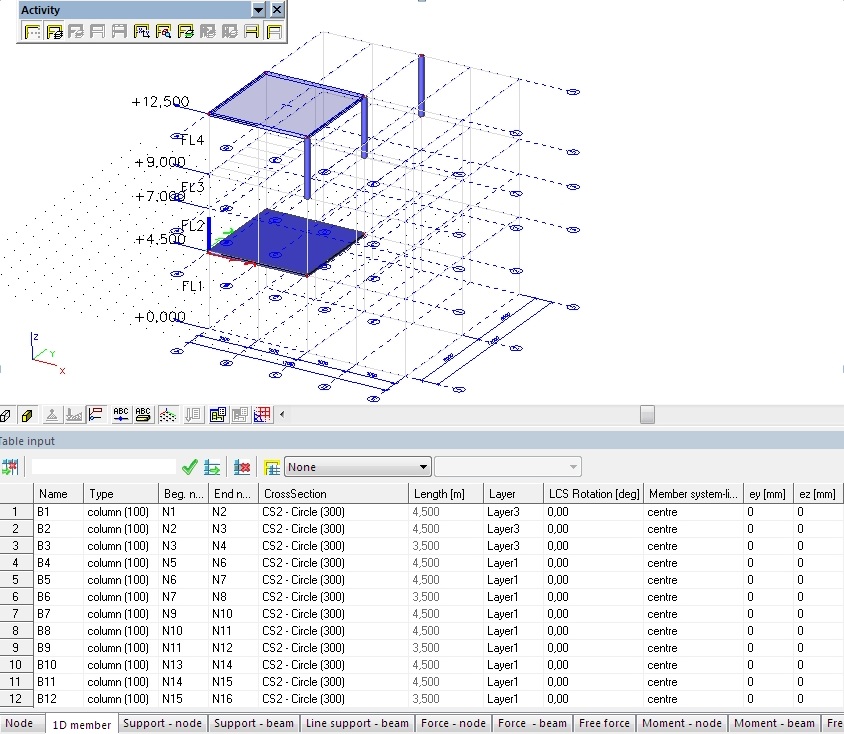Click the wireframe box view icon

pos(6,415)
